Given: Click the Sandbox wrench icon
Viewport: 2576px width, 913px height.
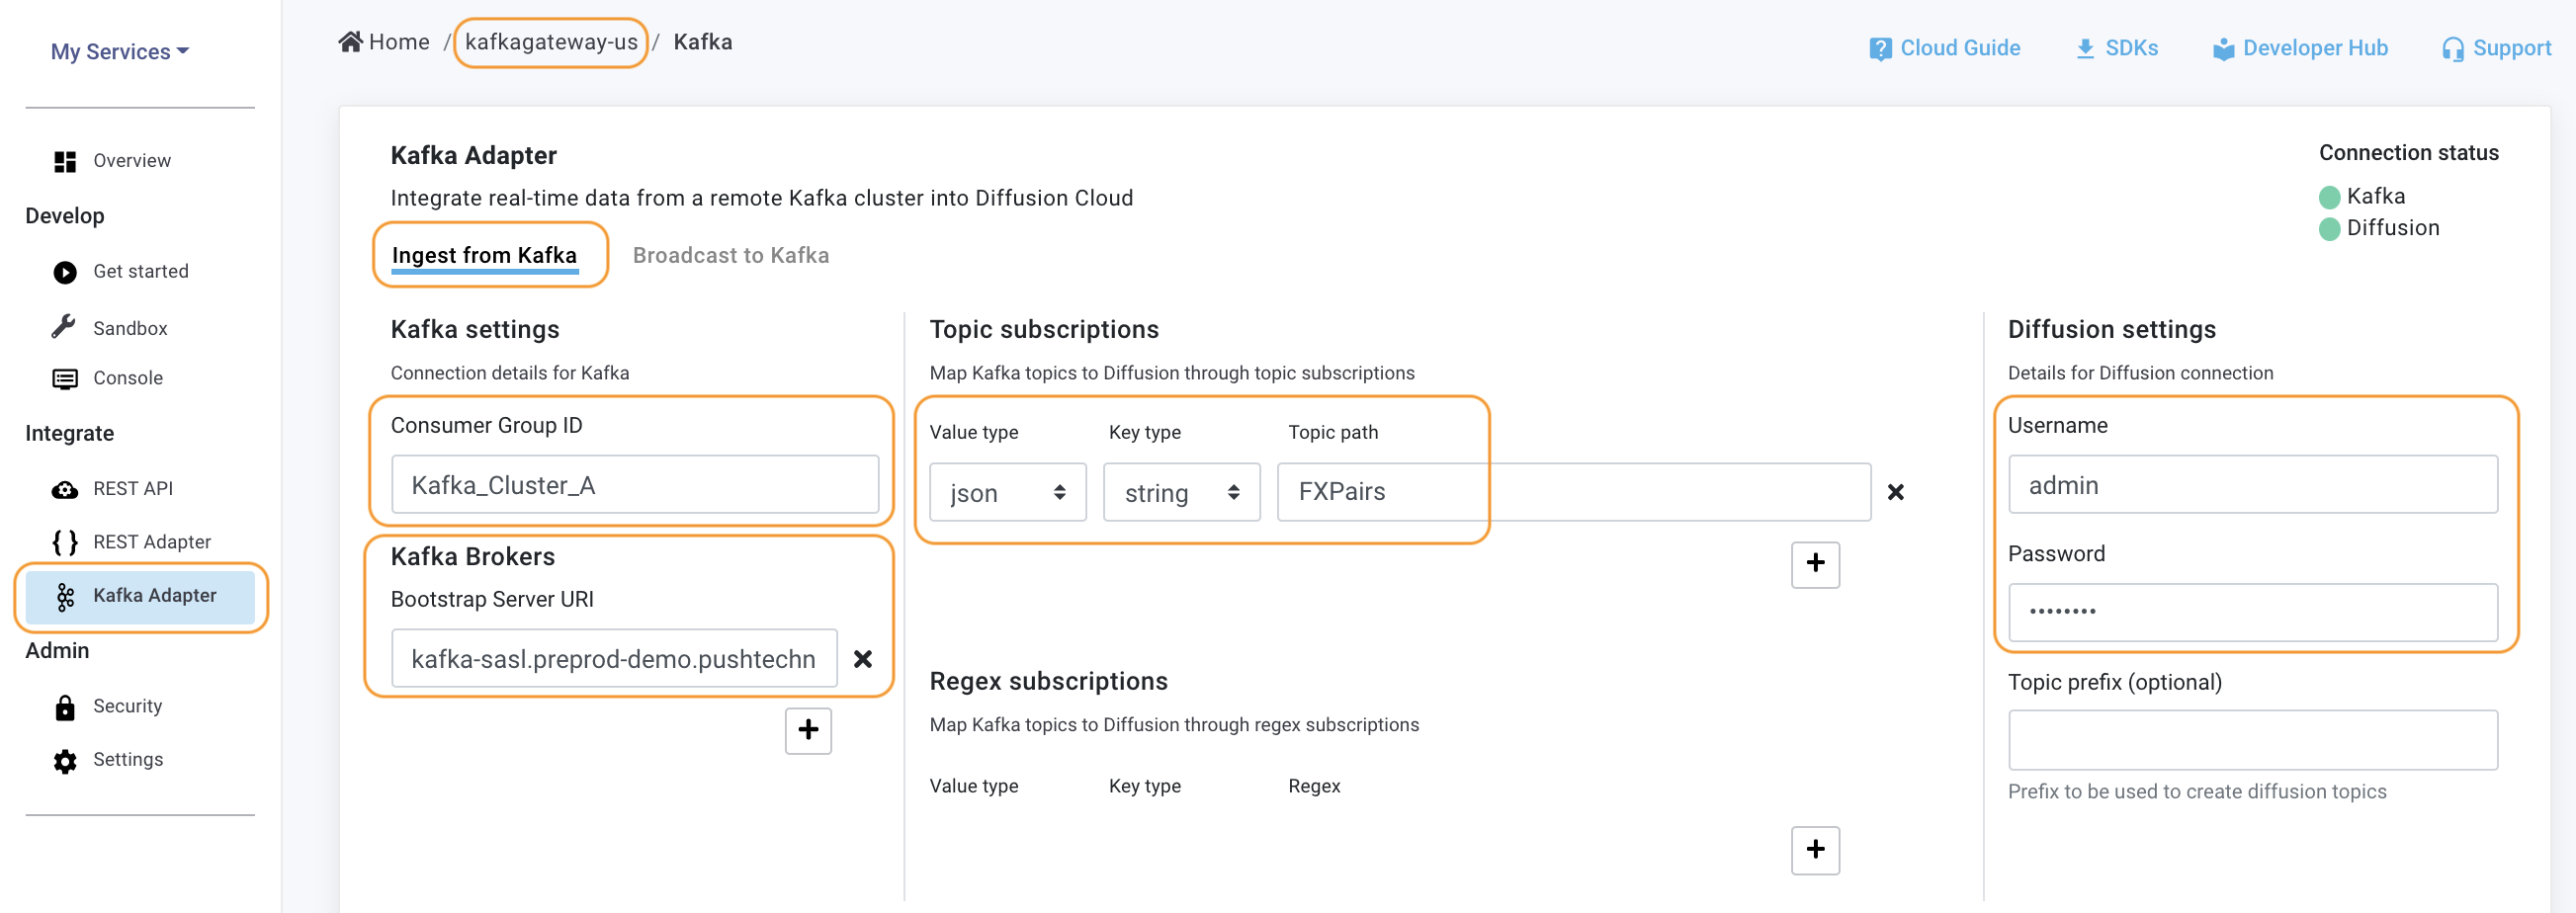Looking at the screenshot, I should point(64,327).
